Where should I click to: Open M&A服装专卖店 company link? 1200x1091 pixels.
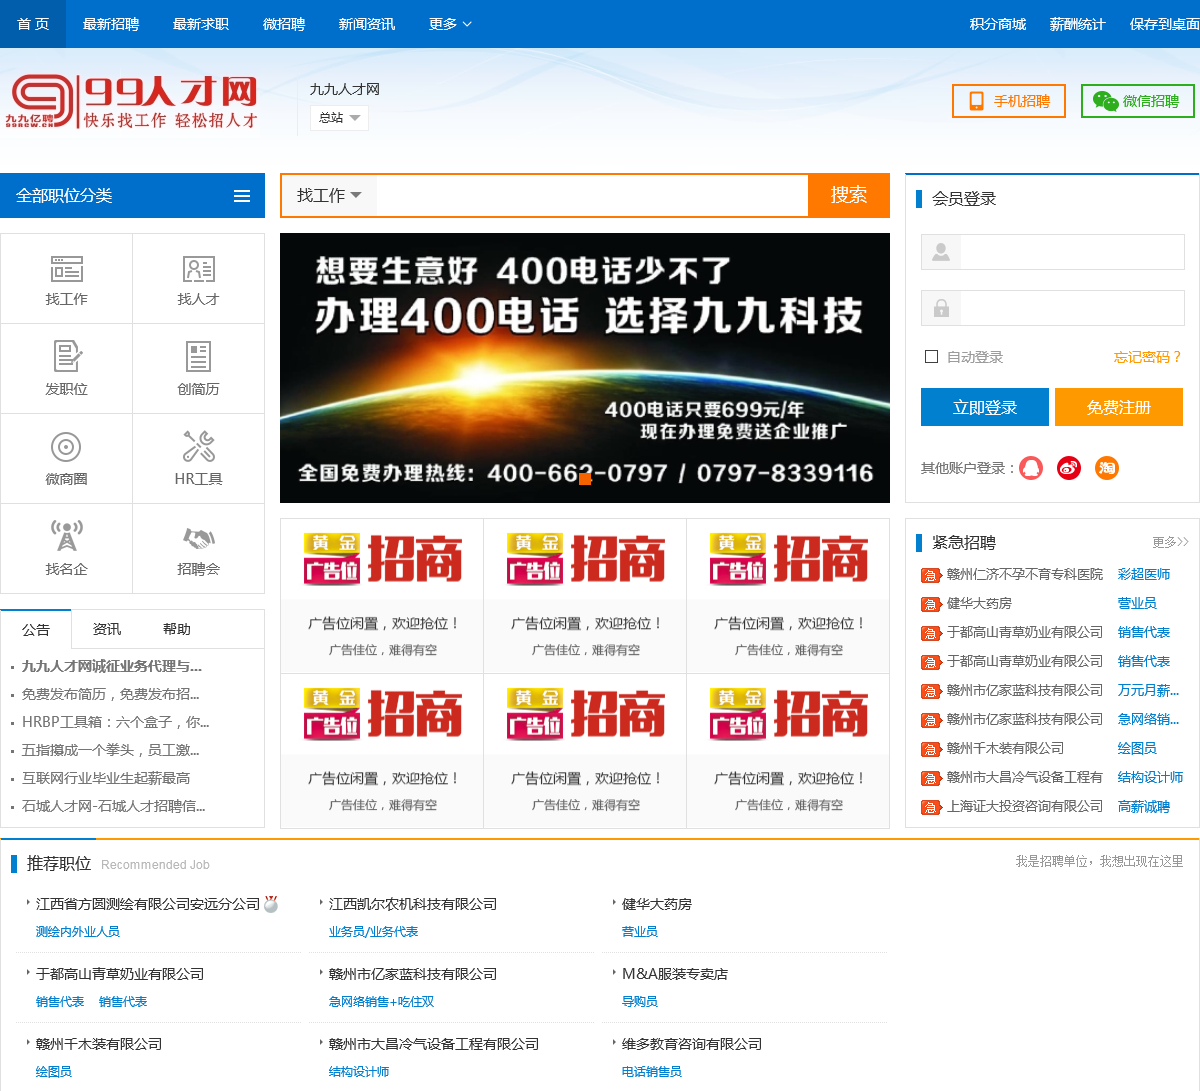(675, 974)
